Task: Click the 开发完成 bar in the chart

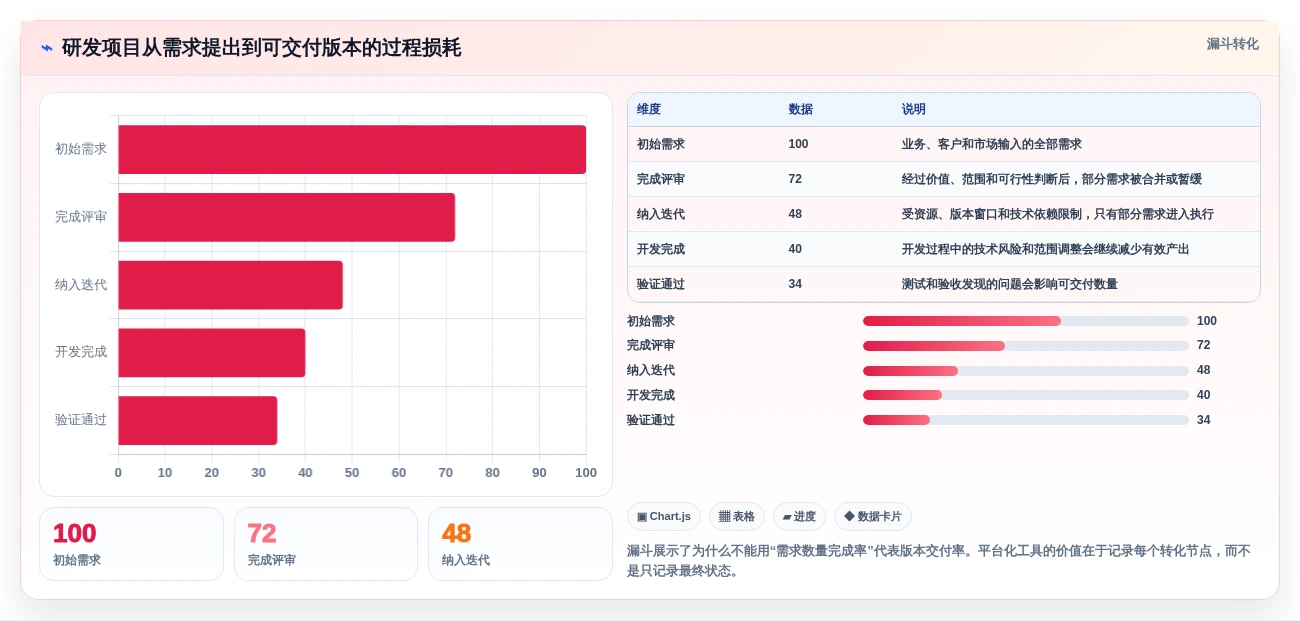Action: coord(212,352)
